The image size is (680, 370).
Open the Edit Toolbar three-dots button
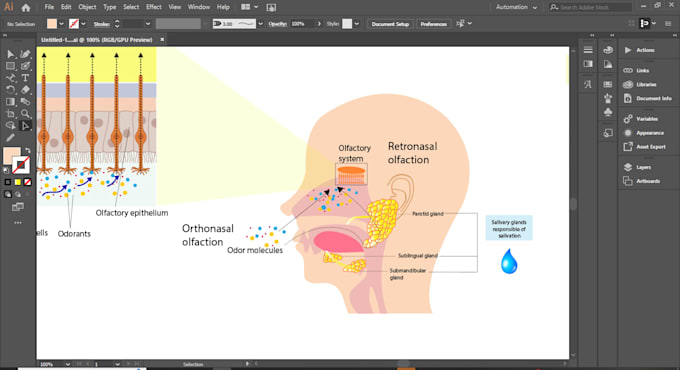pyautogui.click(x=18, y=223)
